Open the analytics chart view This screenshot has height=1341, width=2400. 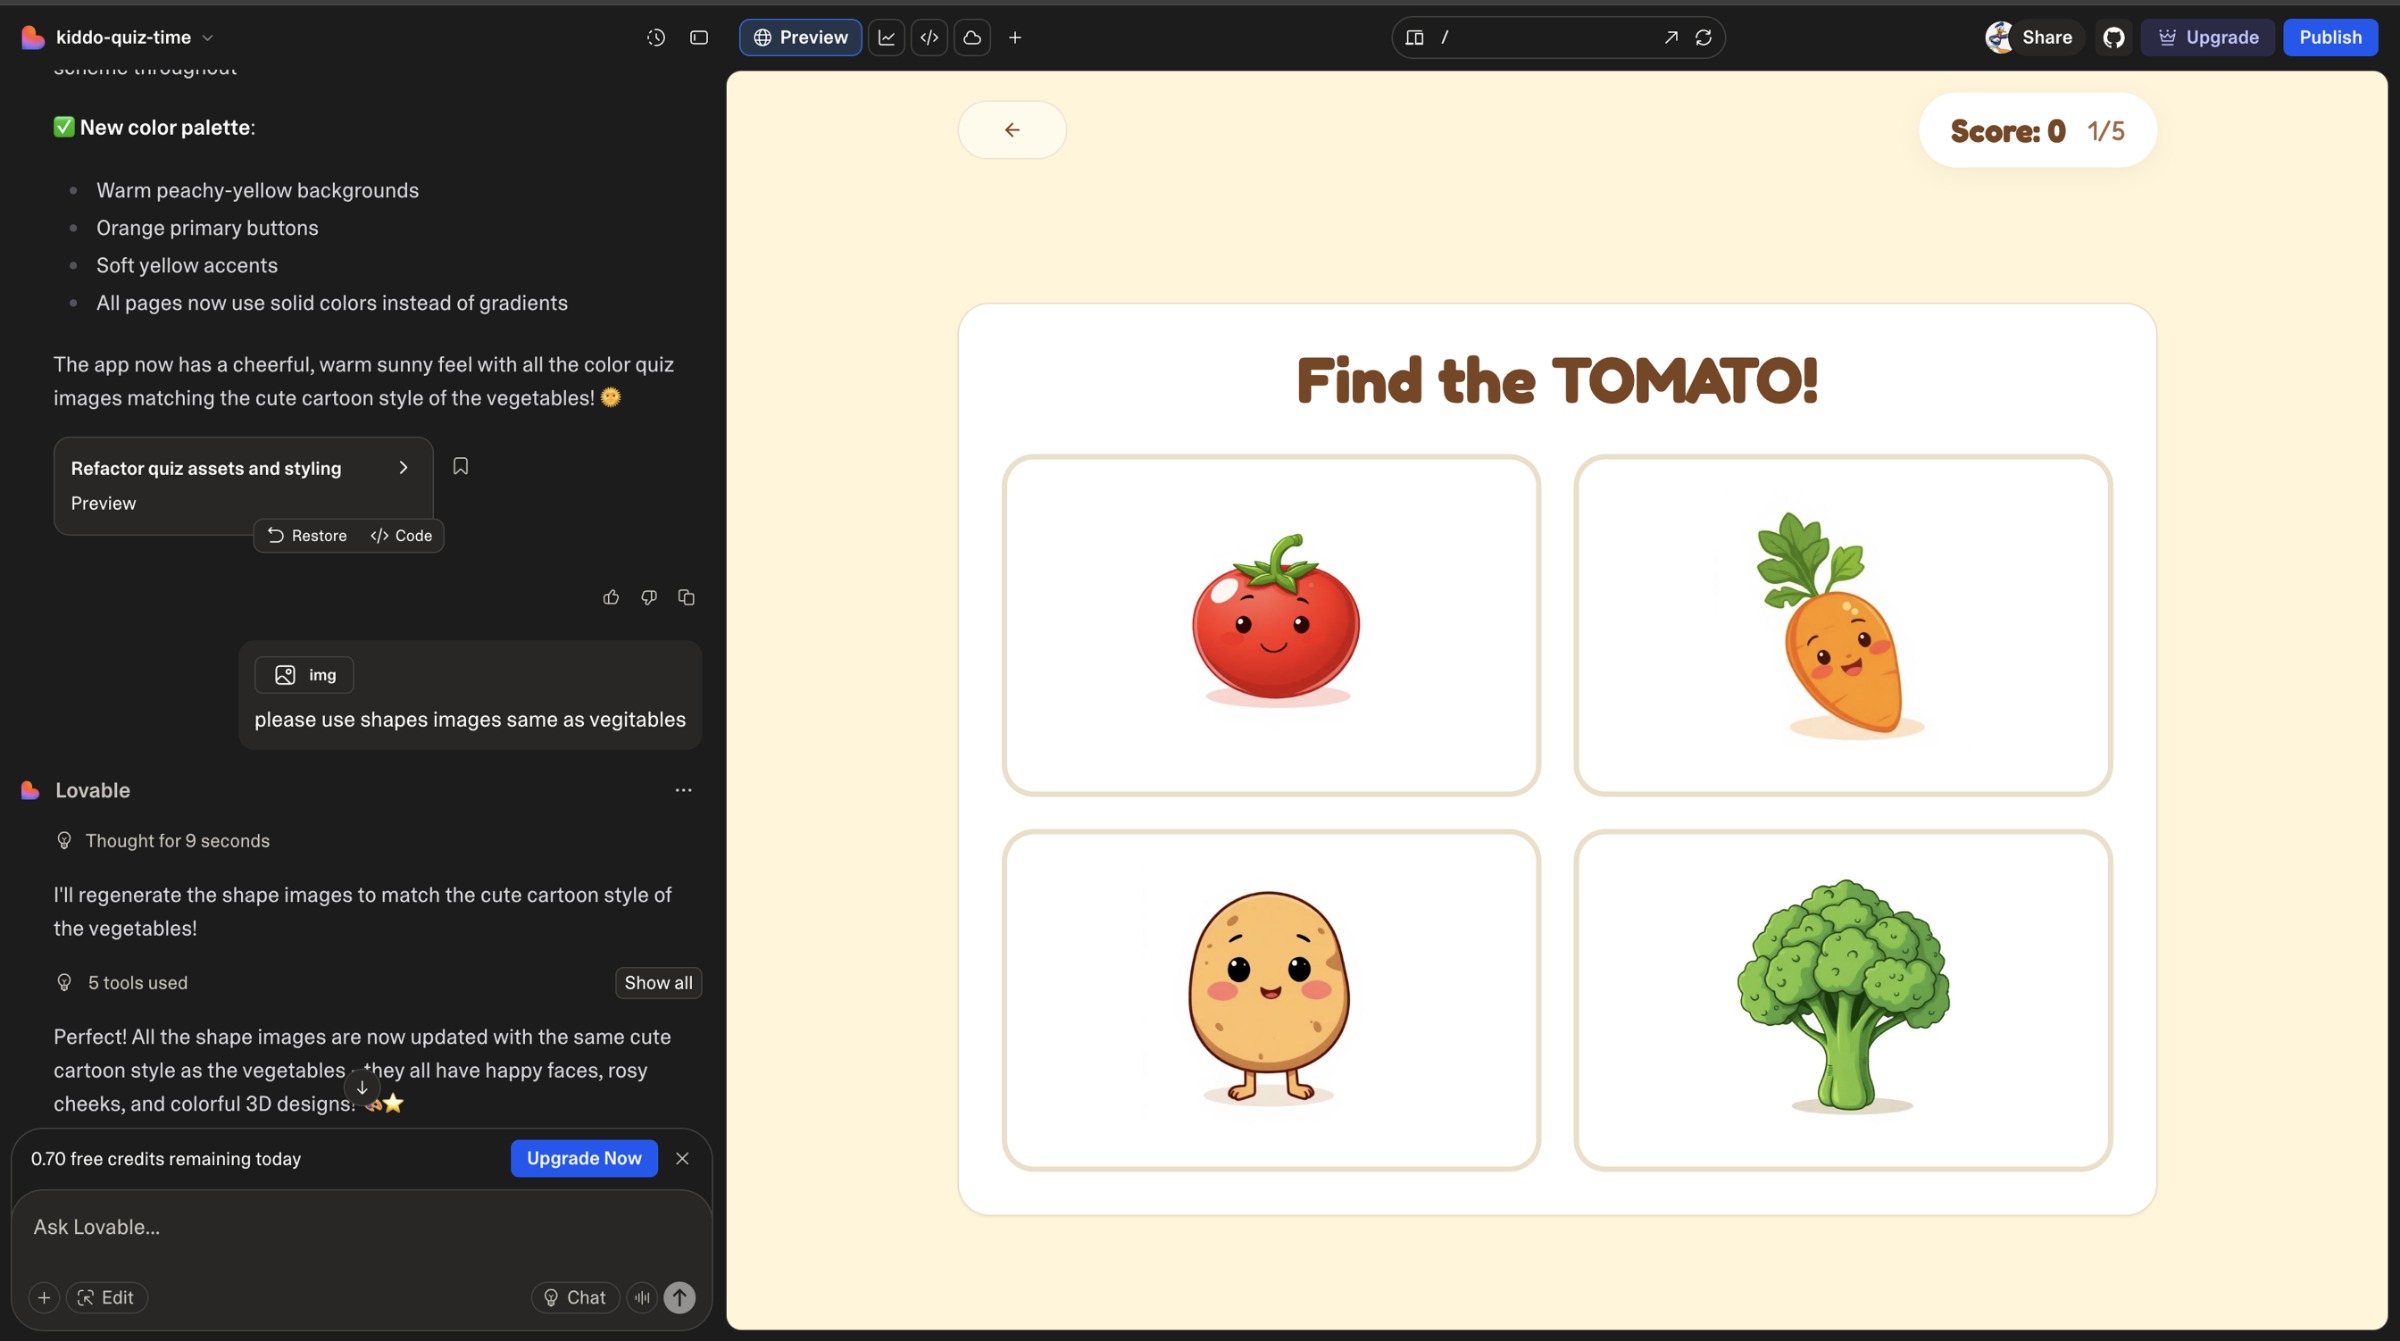(x=886, y=37)
